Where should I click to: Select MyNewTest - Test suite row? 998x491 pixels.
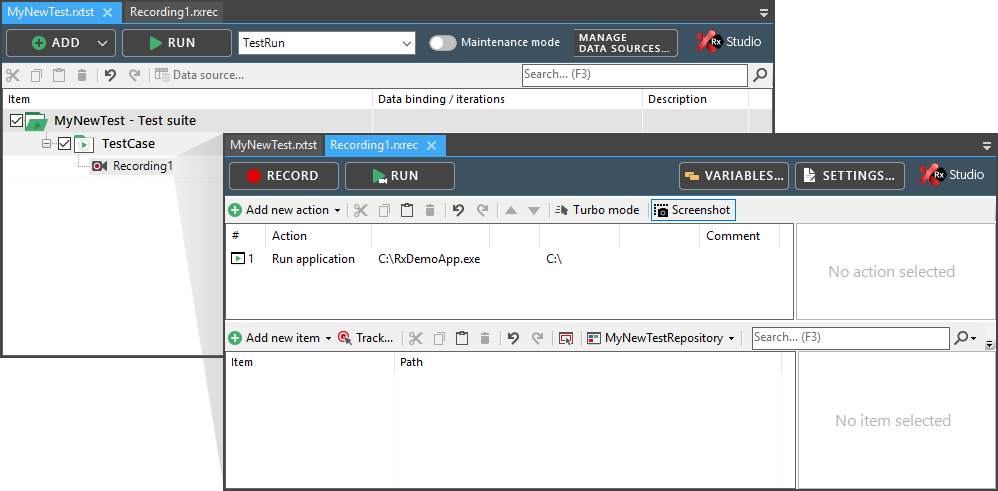pos(388,120)
